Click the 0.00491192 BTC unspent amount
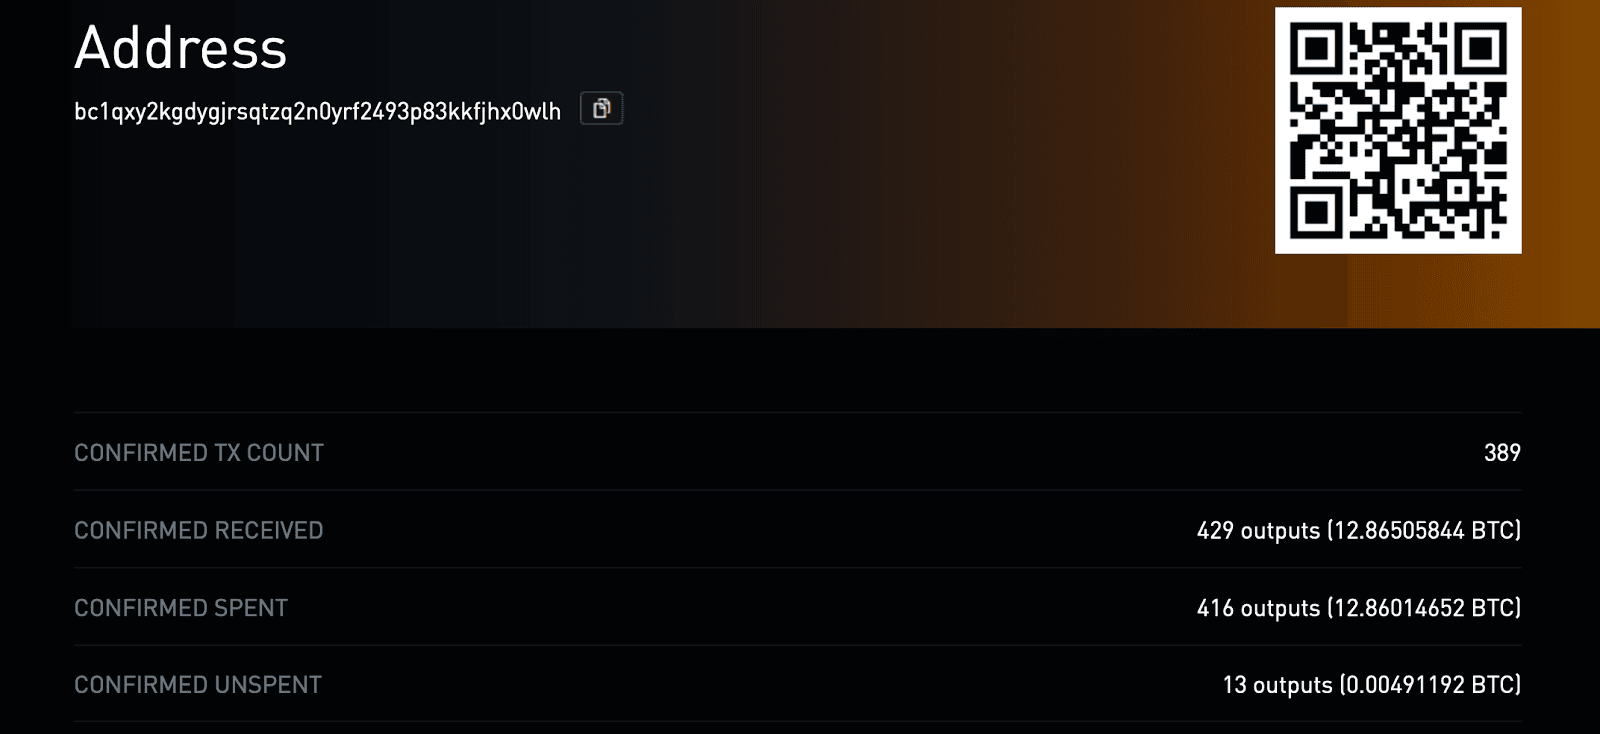The image size is (1600, 734). pos(1430,685)
